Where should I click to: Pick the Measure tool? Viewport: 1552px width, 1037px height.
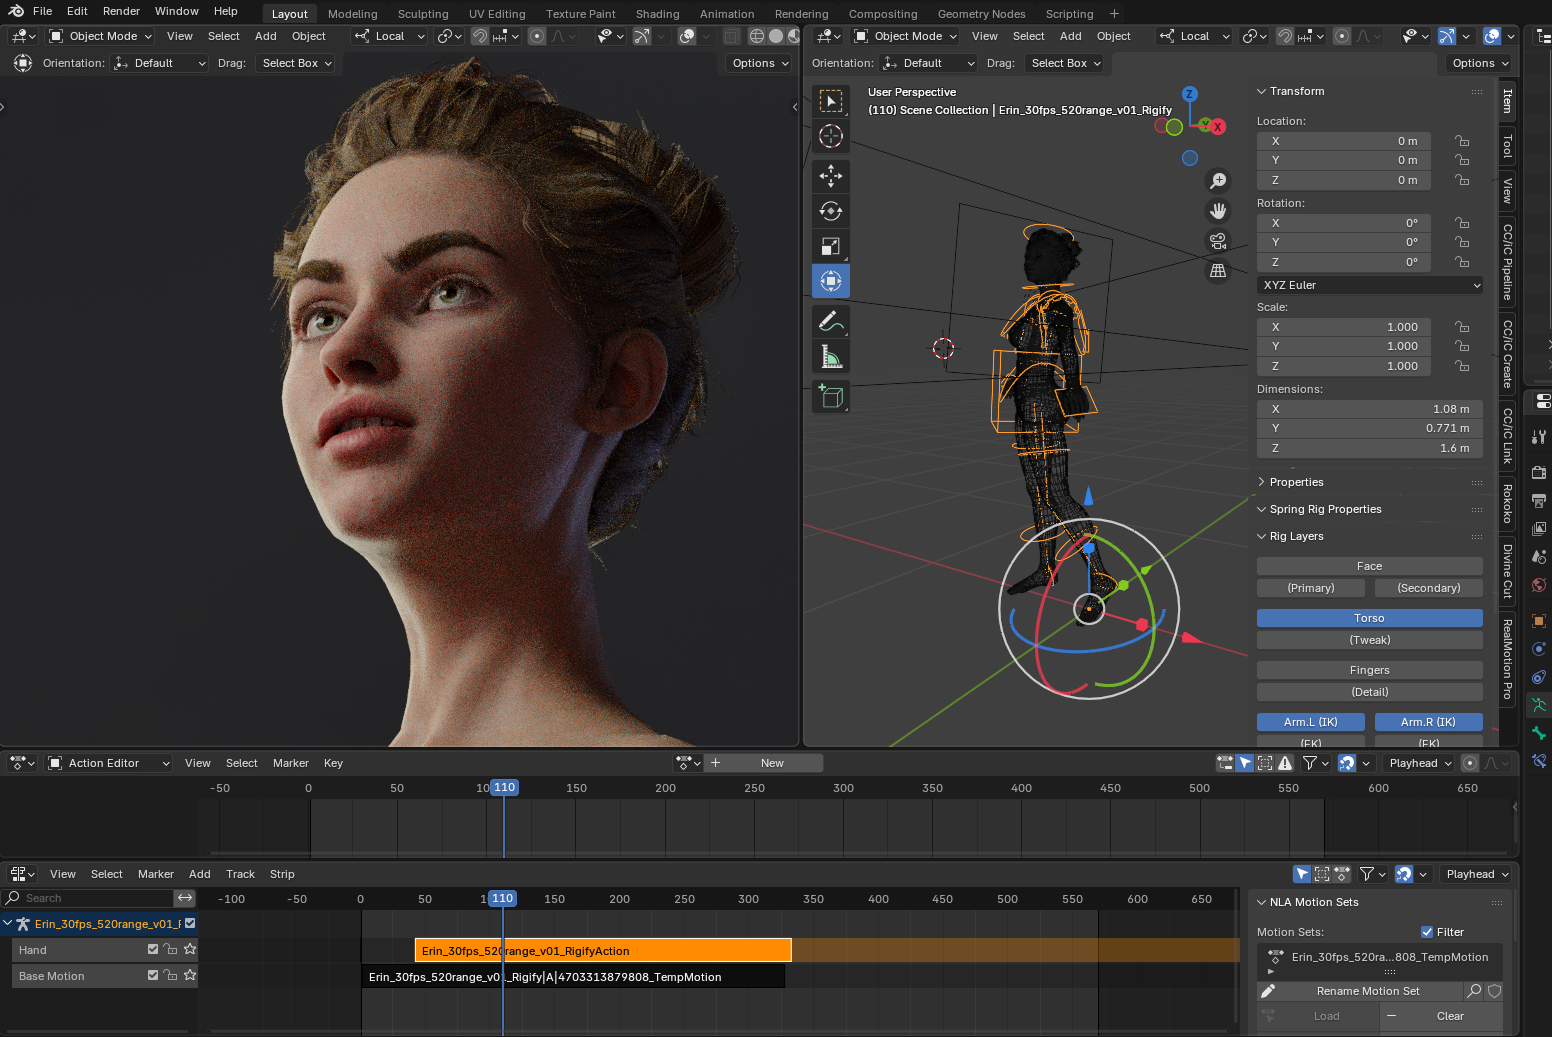831,356
